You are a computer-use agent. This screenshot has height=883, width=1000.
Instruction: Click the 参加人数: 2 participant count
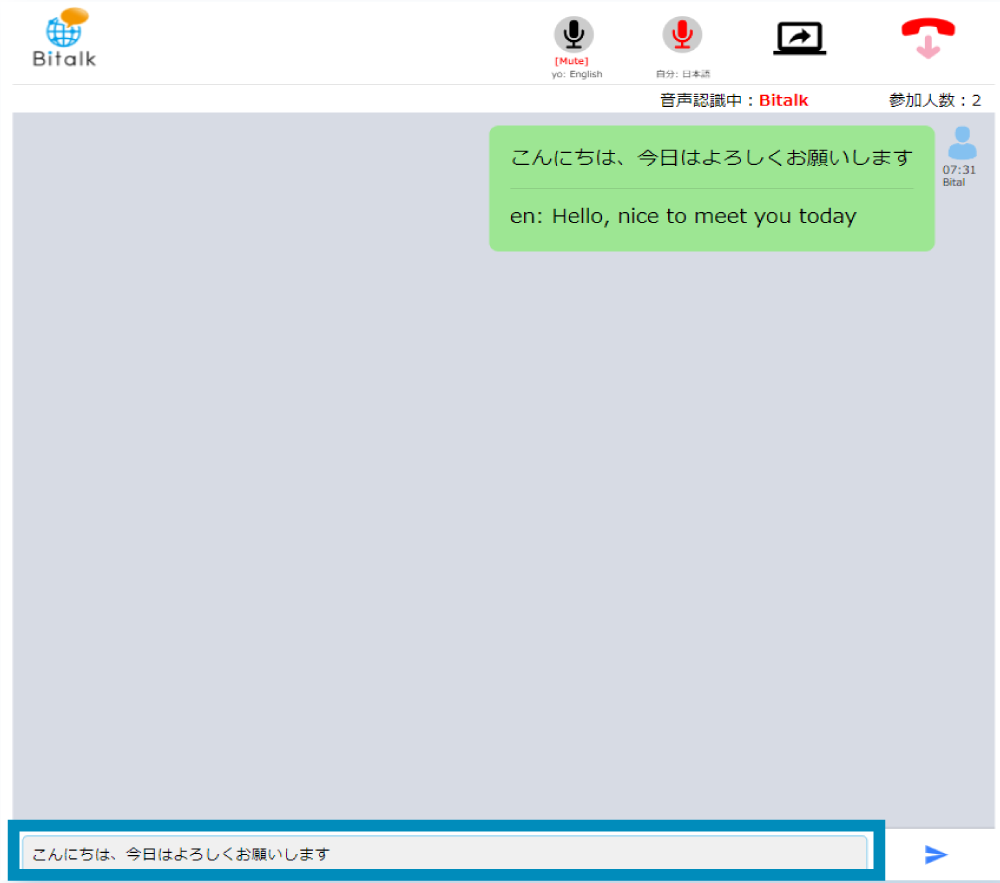(x=934, y=100)
